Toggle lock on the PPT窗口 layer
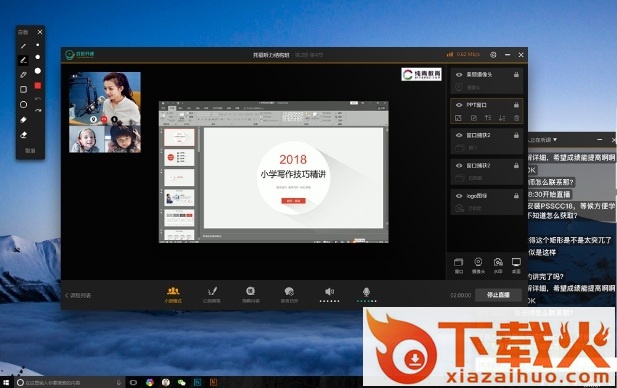The width and height of the screenshot is (617, 388). [516, 105]
